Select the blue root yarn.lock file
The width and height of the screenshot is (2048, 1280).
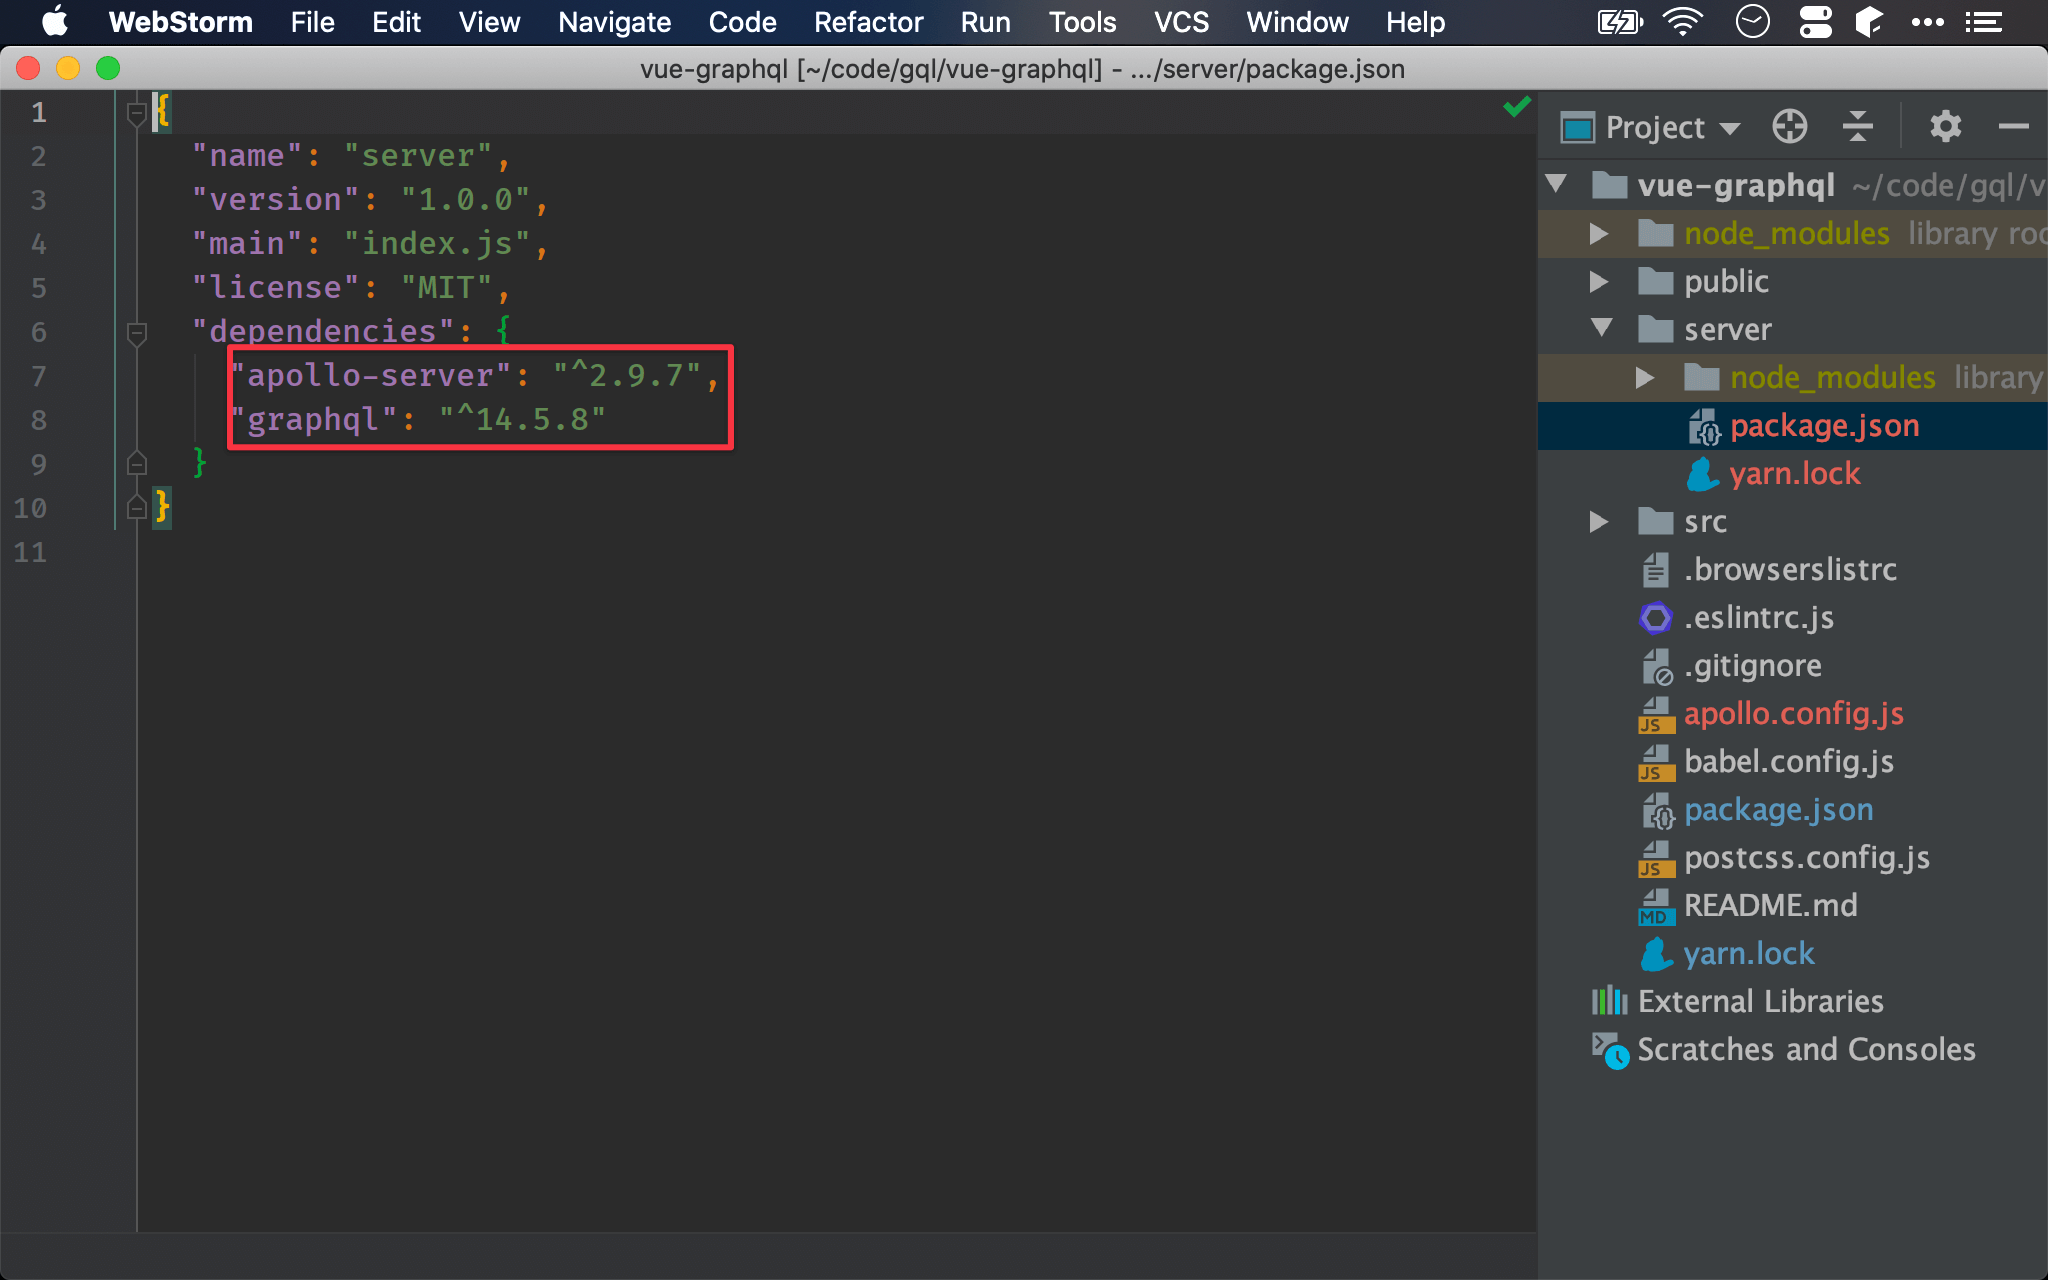(1748, 953)
